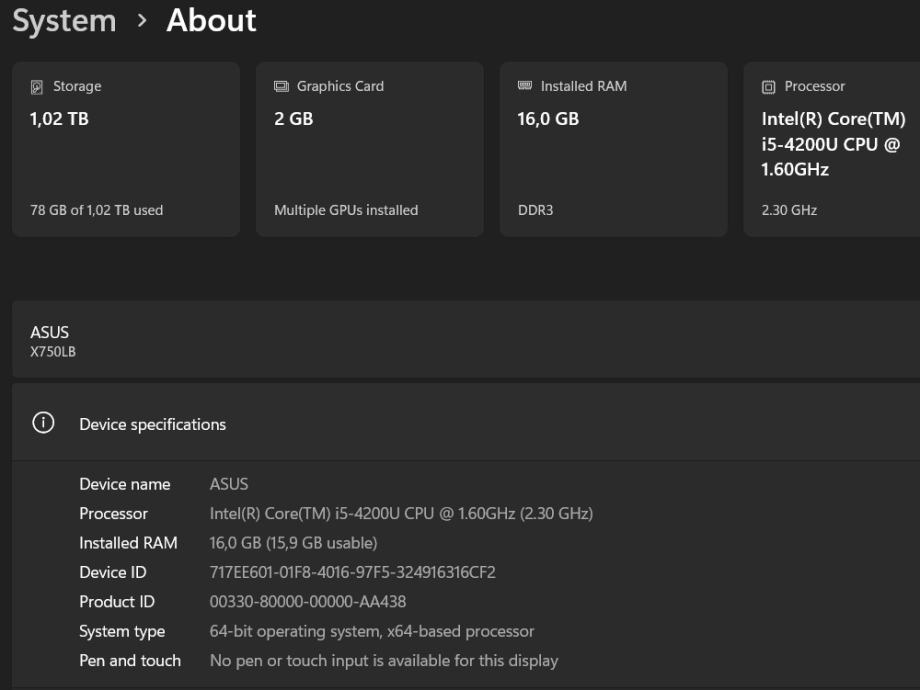Image resolution: width=920 pixels, height=690 pixels.
Task: Click the About page heading
Action: click(211, 21)
